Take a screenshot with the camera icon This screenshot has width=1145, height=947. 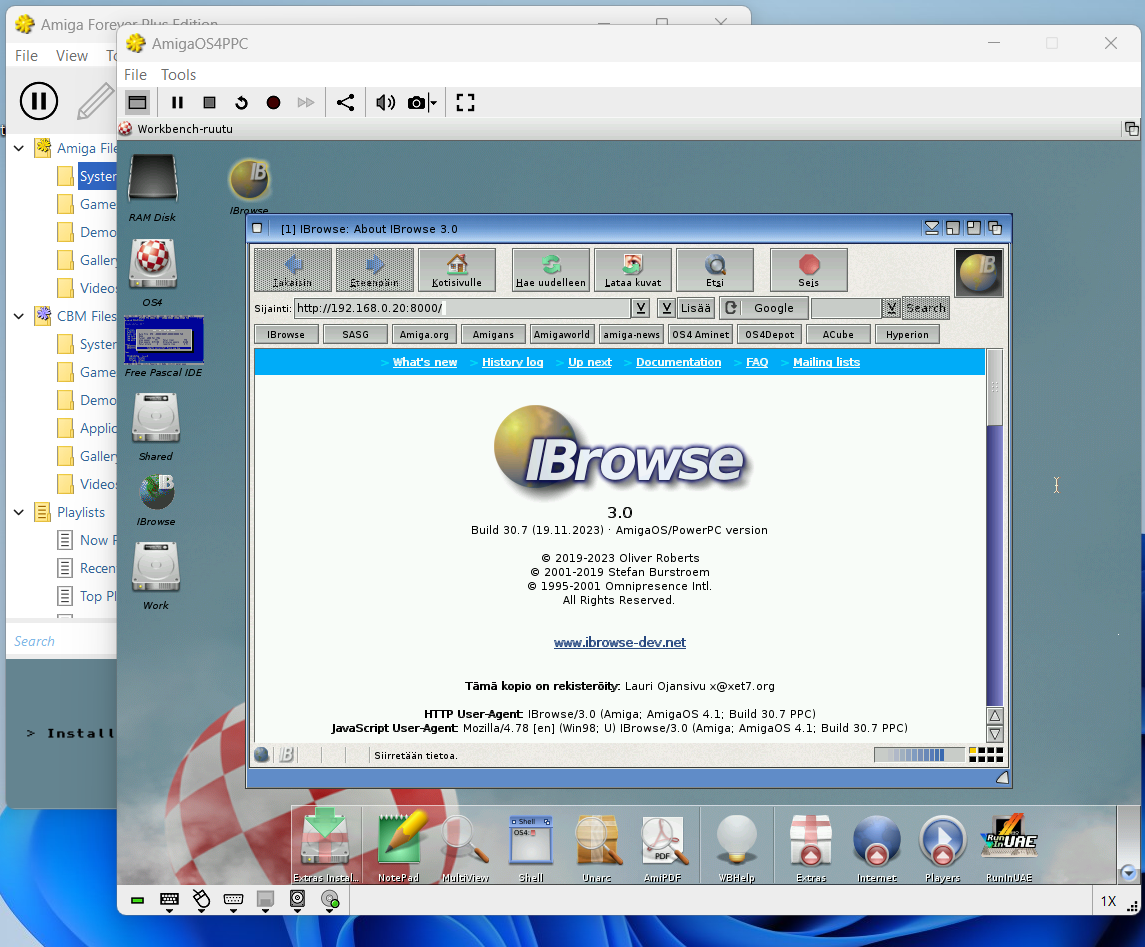coord(416,103)
